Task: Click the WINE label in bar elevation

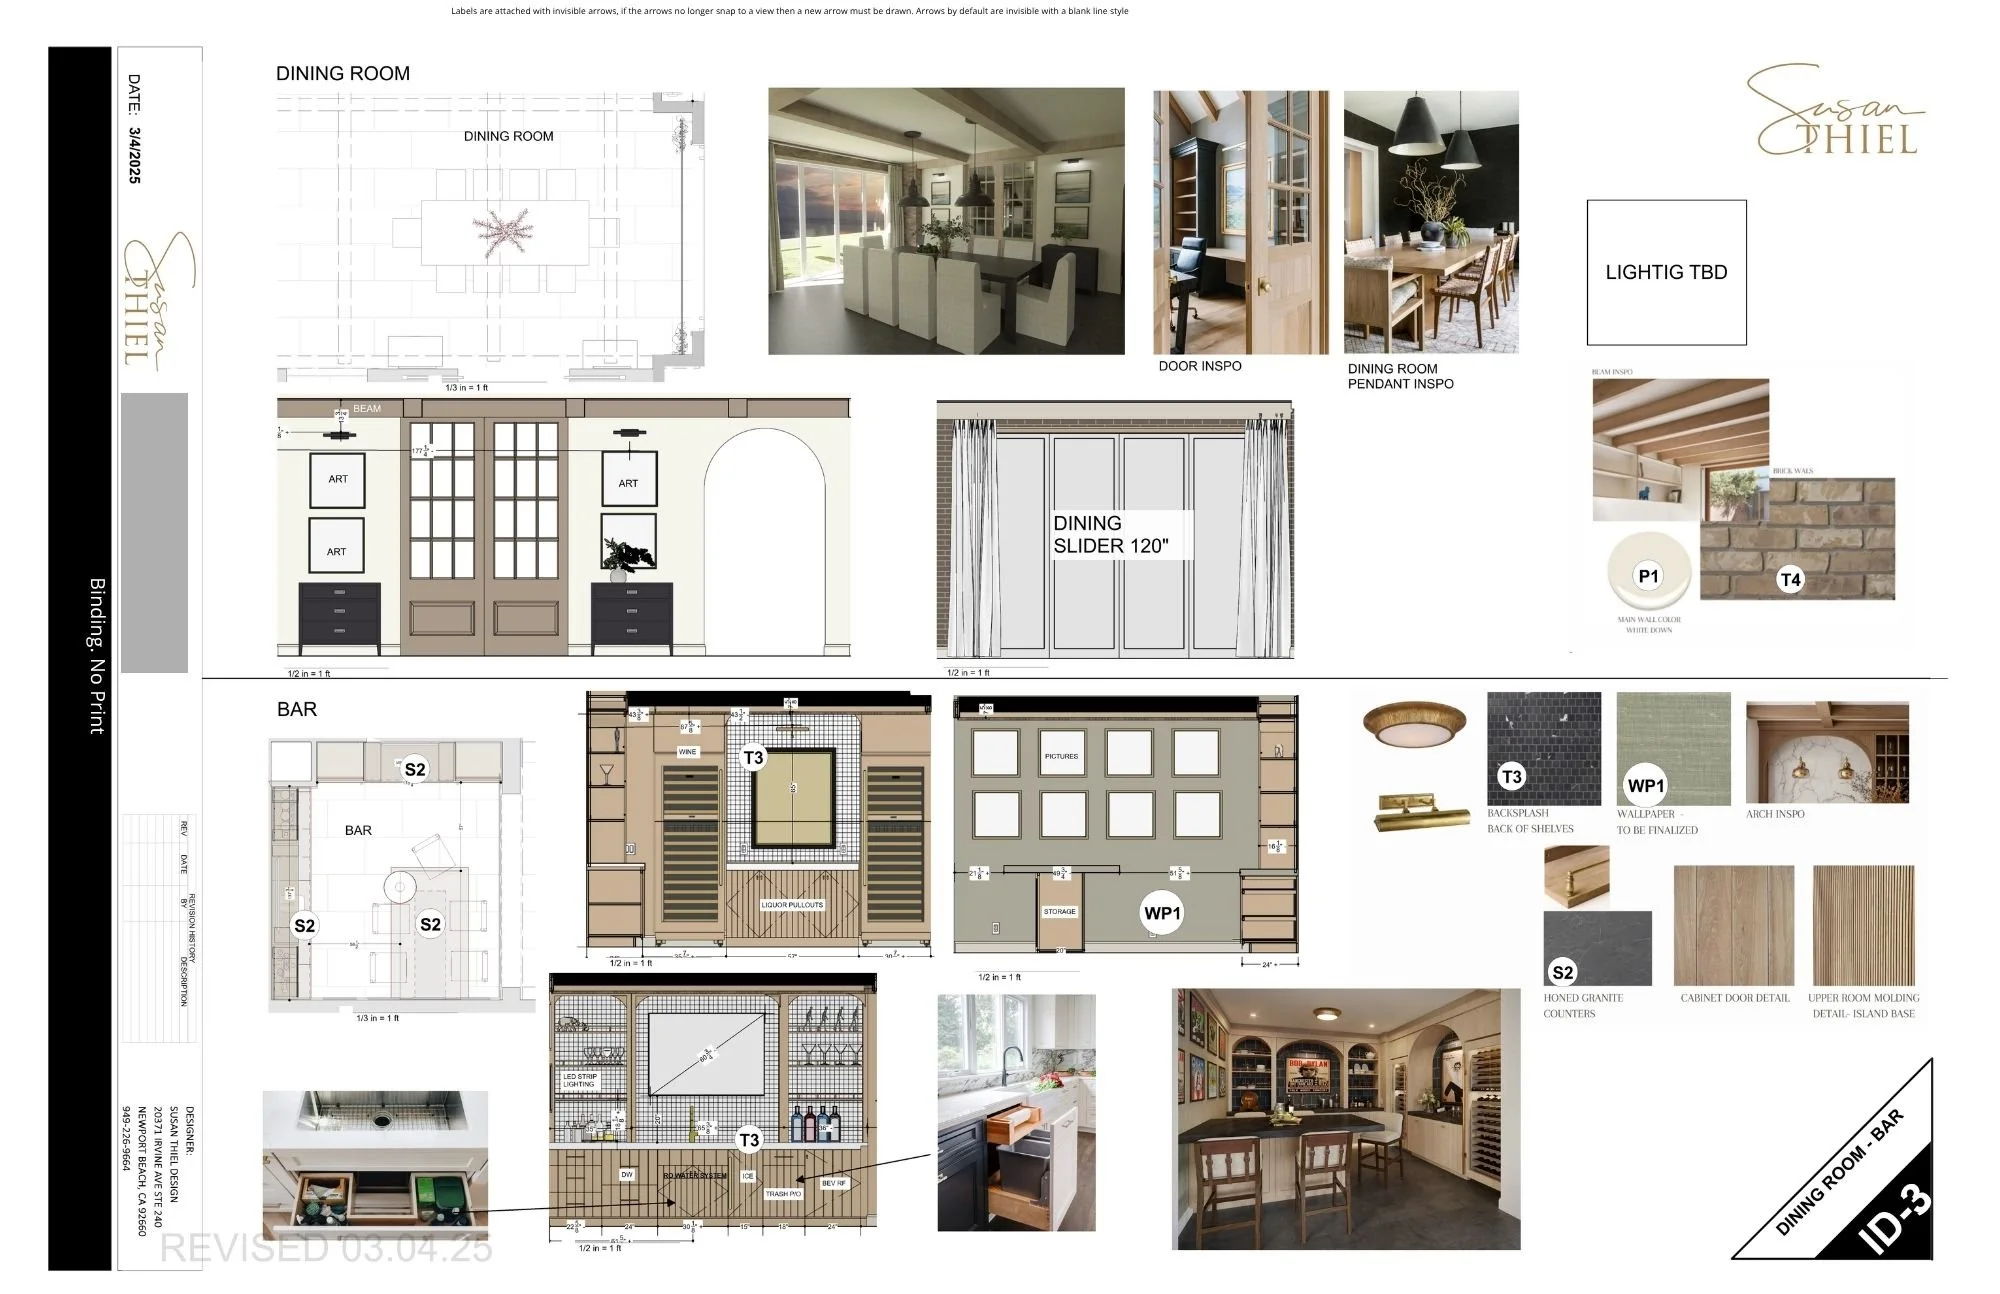Action: (688, 751)
